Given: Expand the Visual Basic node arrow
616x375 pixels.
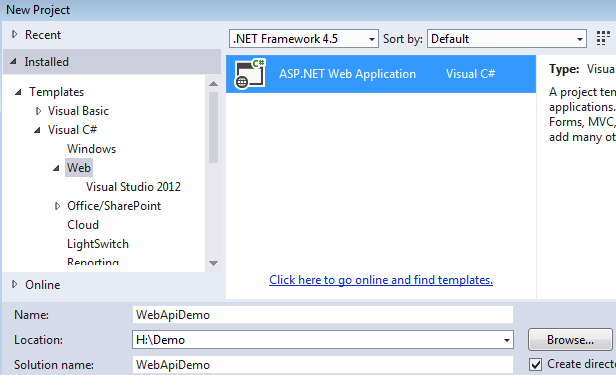Looking at the screenshot, I should pos(38,111).
